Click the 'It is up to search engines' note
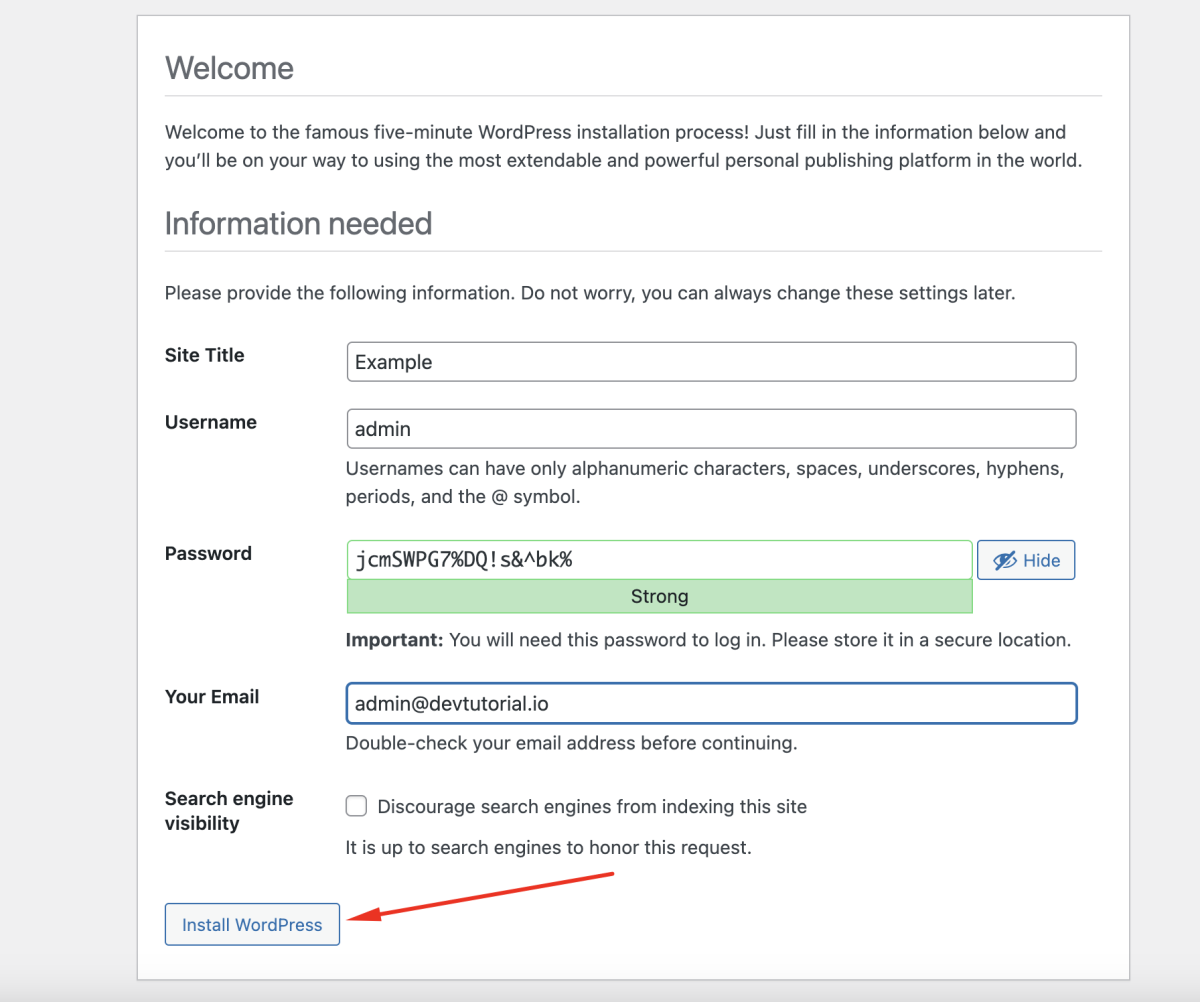1200x1002 pixels. tap(548, 848)
